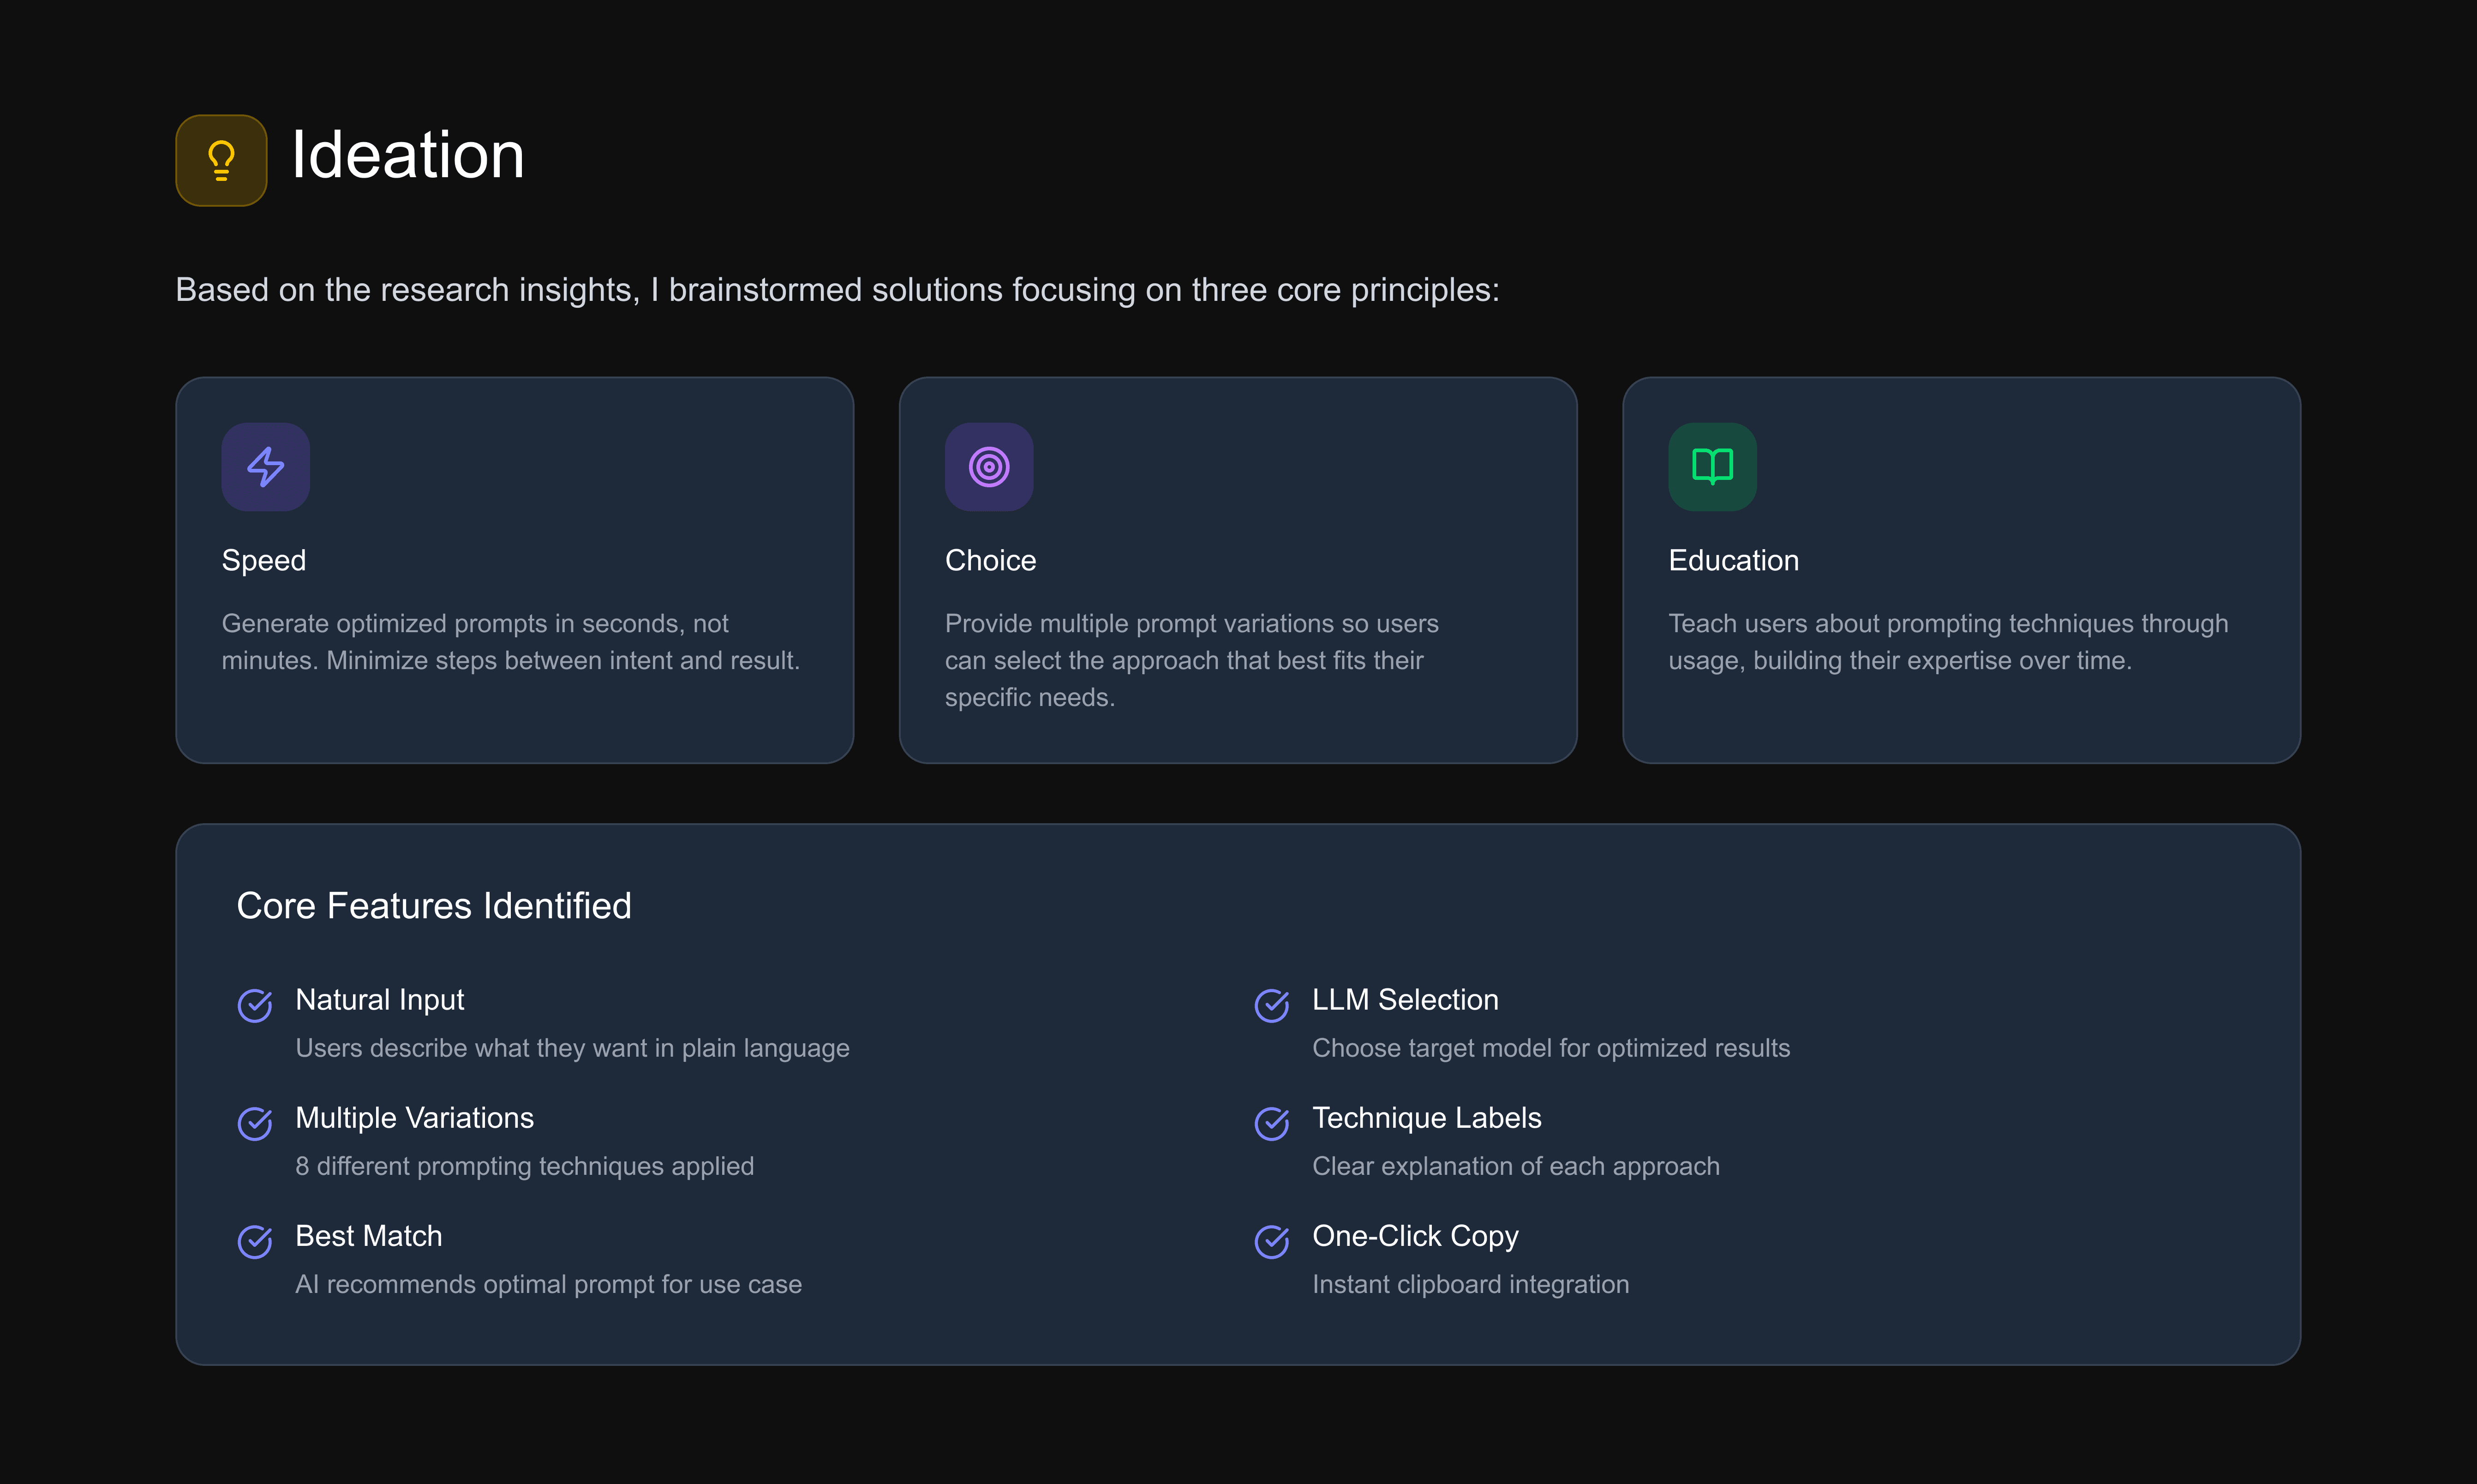The width and height of the screenshot is (2477, 1484).
Task: Click the yellow lightbulb Ideation icon
Action: 221,160
